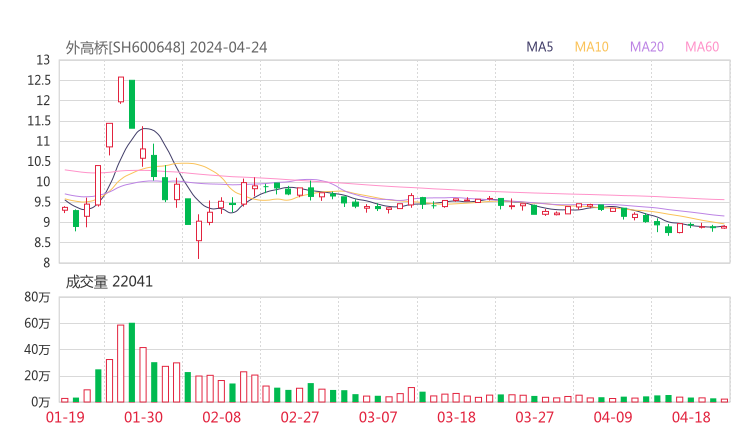Click the 80万 volume axis label
Viewport: 740px width, 440px height.
38,298
